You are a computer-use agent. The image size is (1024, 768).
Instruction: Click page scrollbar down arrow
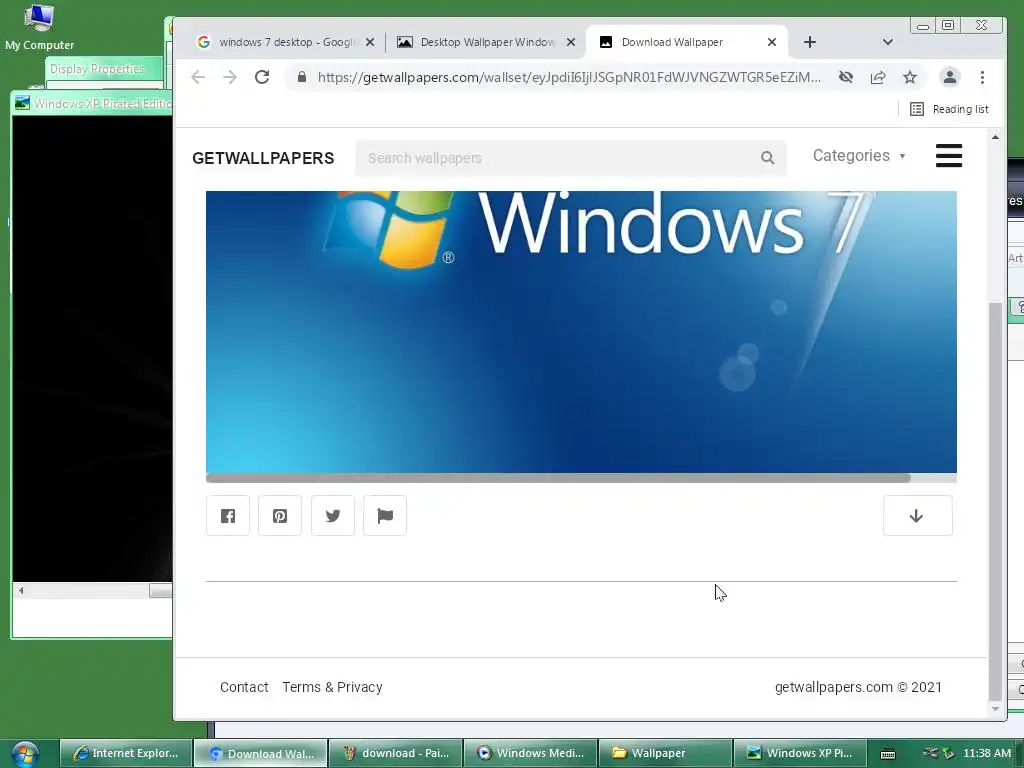point(995,709)
